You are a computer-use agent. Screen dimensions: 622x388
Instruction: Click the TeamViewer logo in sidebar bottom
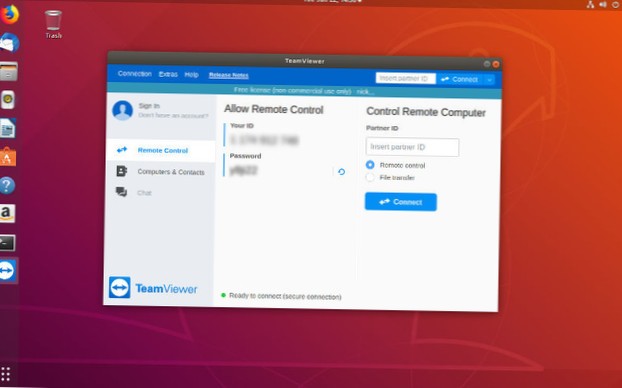point(153,288)
